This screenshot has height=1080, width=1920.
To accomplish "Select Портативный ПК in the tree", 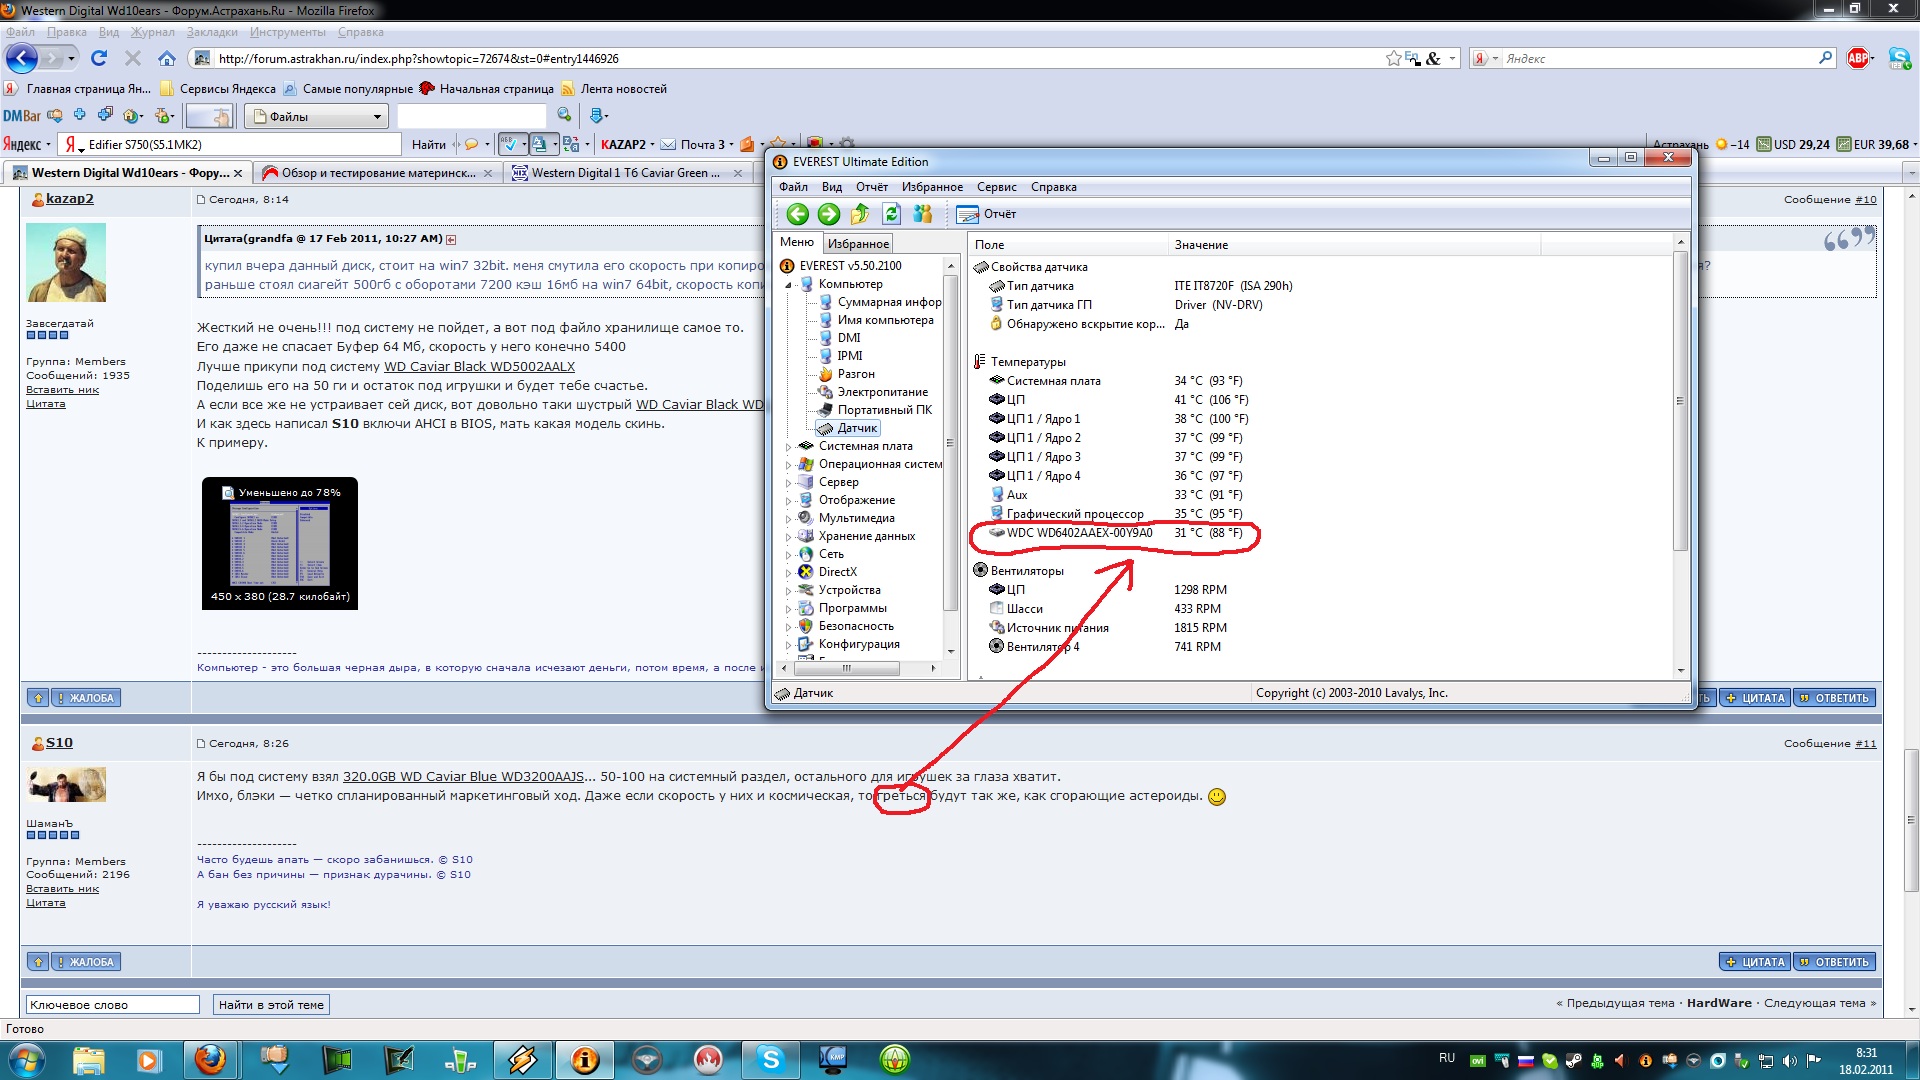I will pos(884,410).
